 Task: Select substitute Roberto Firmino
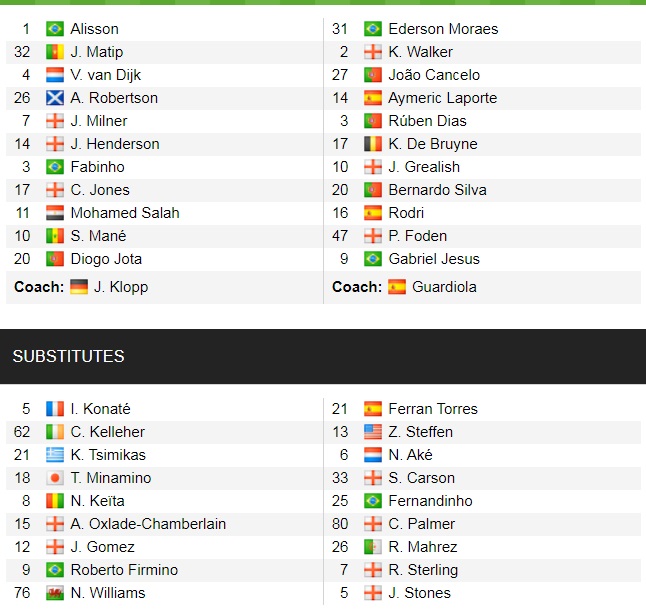tap(124, 570)
